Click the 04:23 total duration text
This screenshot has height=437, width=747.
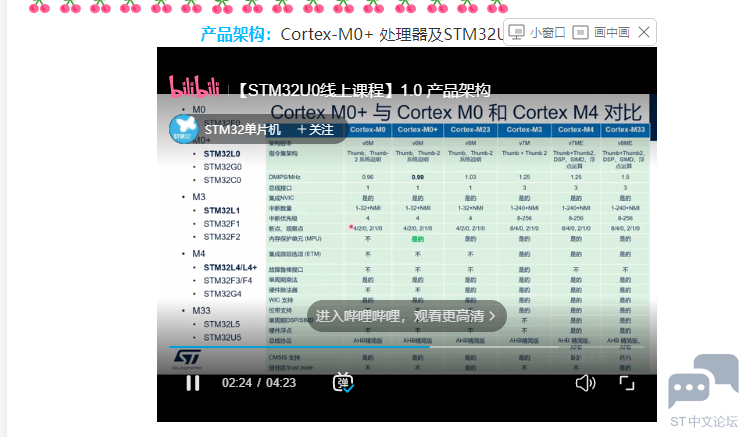[x=281, y=383]
